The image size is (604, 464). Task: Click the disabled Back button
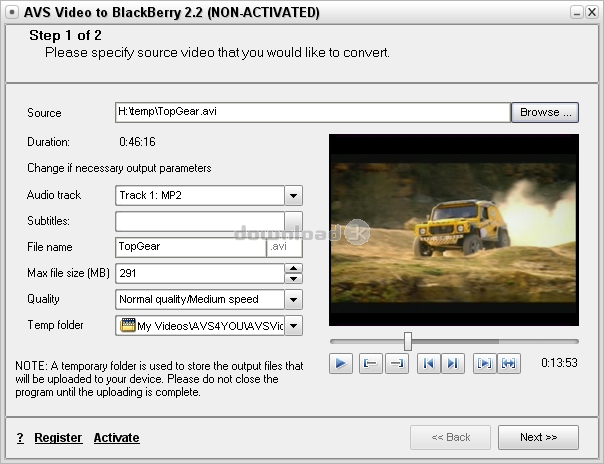pos(450,437)
